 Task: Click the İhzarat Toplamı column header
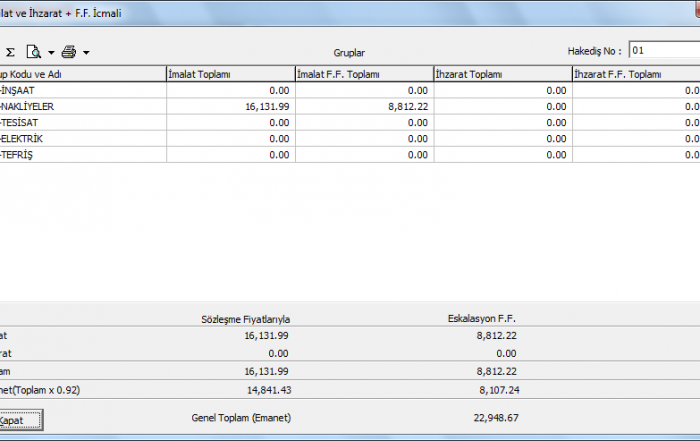501,74
